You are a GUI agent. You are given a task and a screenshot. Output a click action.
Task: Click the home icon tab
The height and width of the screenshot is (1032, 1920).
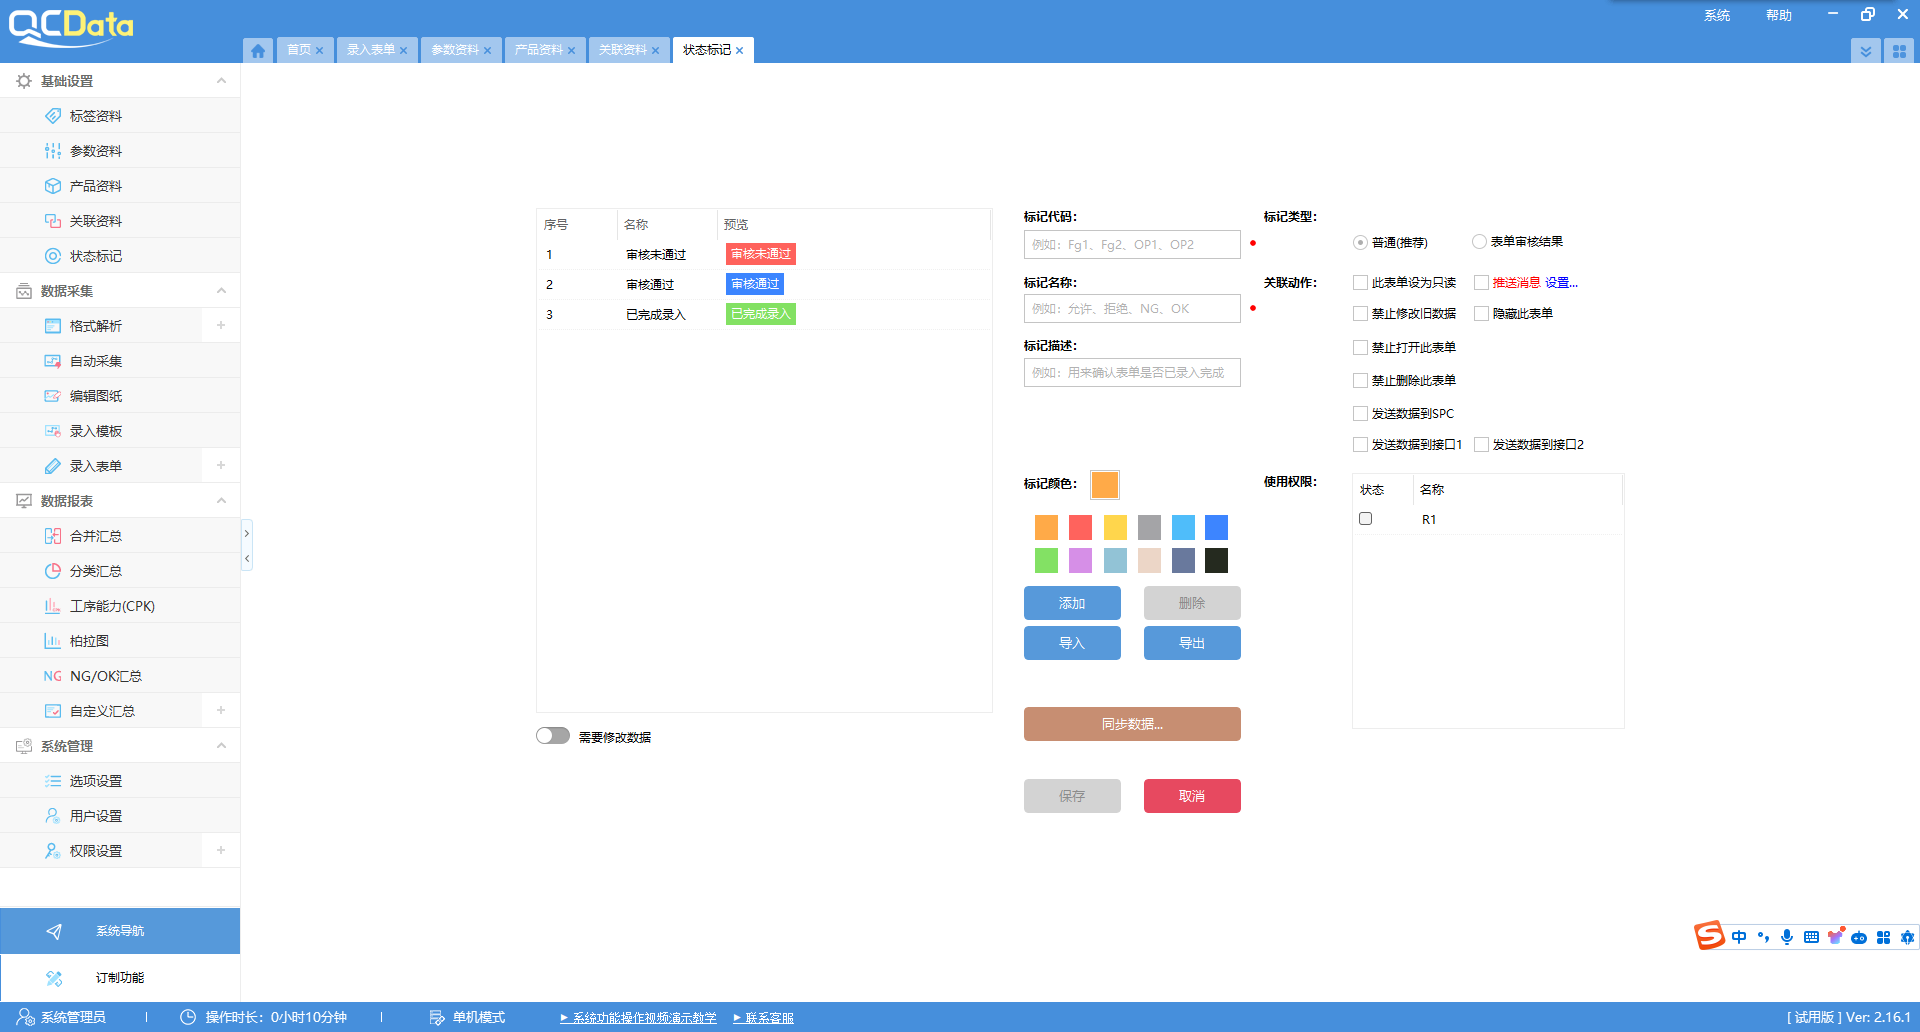pos(258,50)
